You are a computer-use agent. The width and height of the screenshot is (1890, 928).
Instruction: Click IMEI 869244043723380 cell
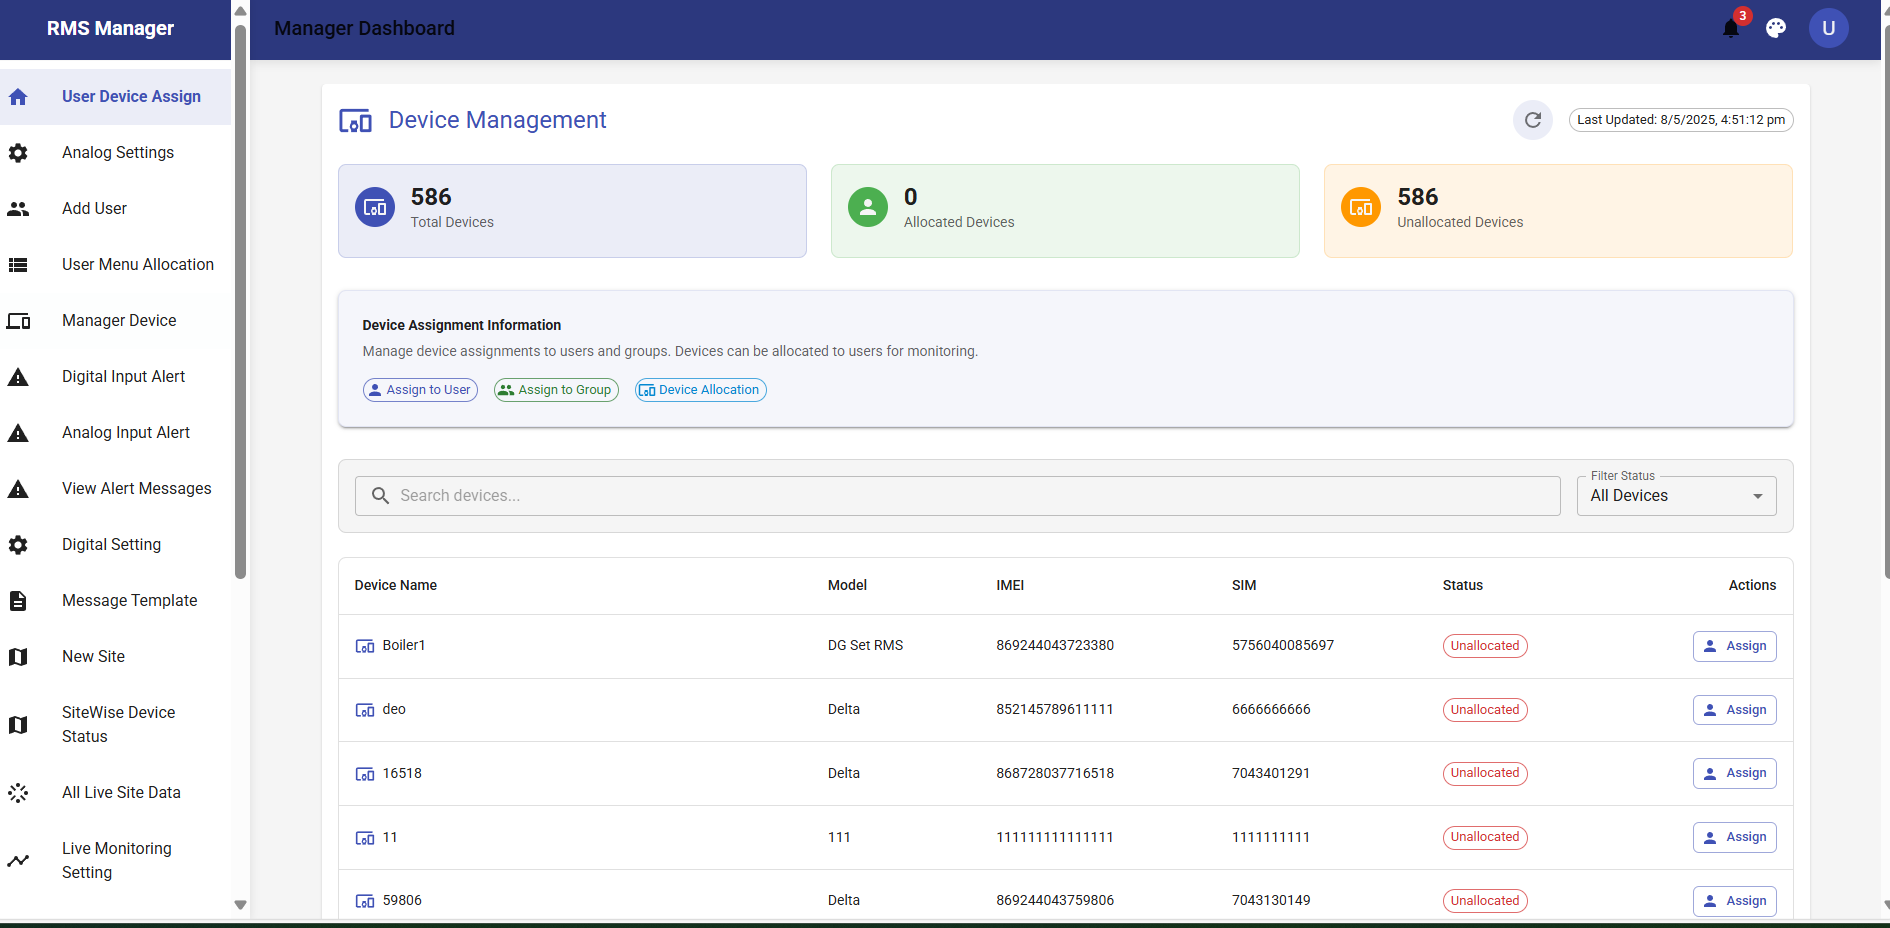click(1055, 646)
